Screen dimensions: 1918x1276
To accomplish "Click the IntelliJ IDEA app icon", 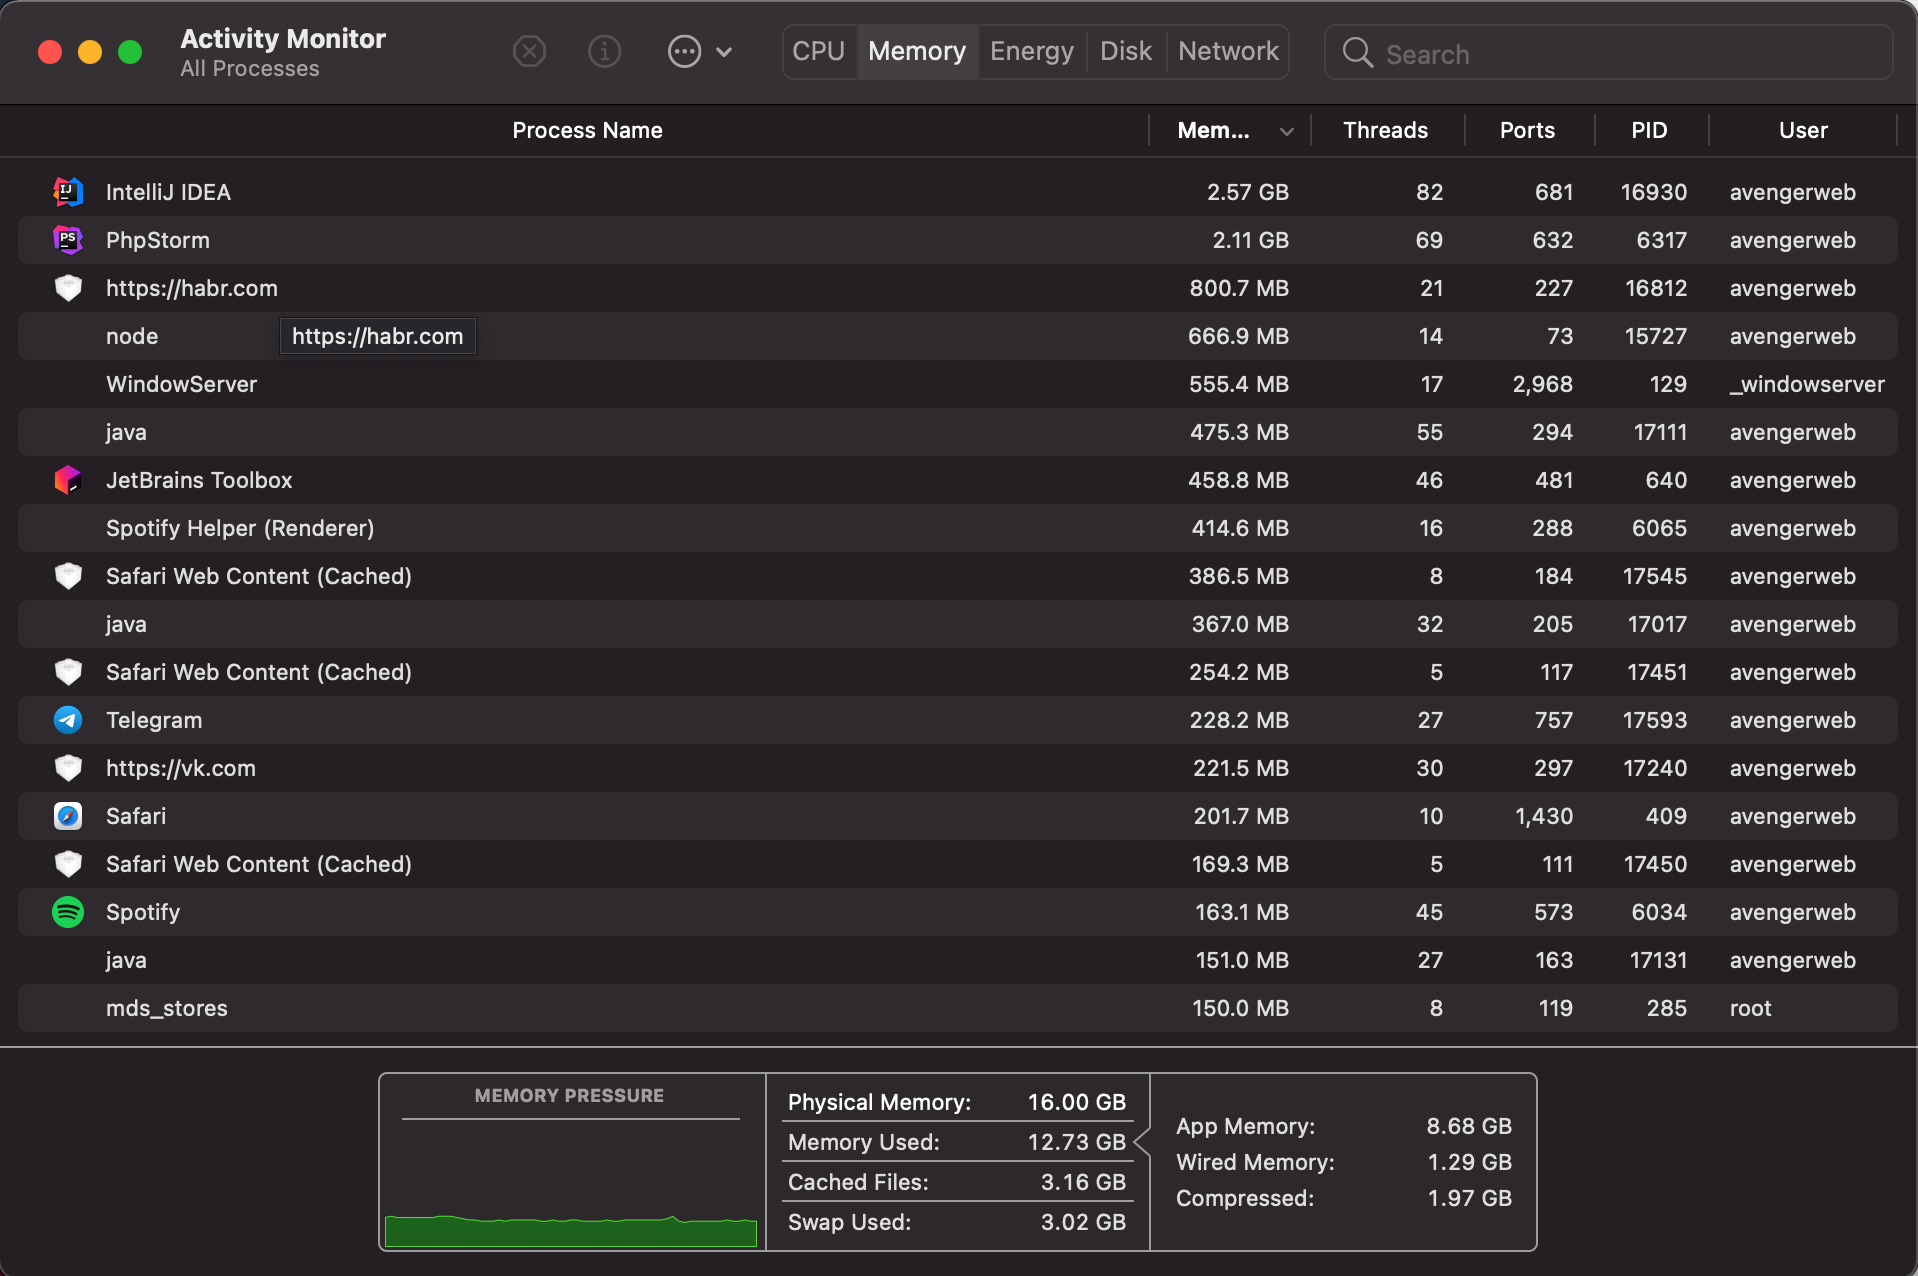I will (x=68, y=192).
